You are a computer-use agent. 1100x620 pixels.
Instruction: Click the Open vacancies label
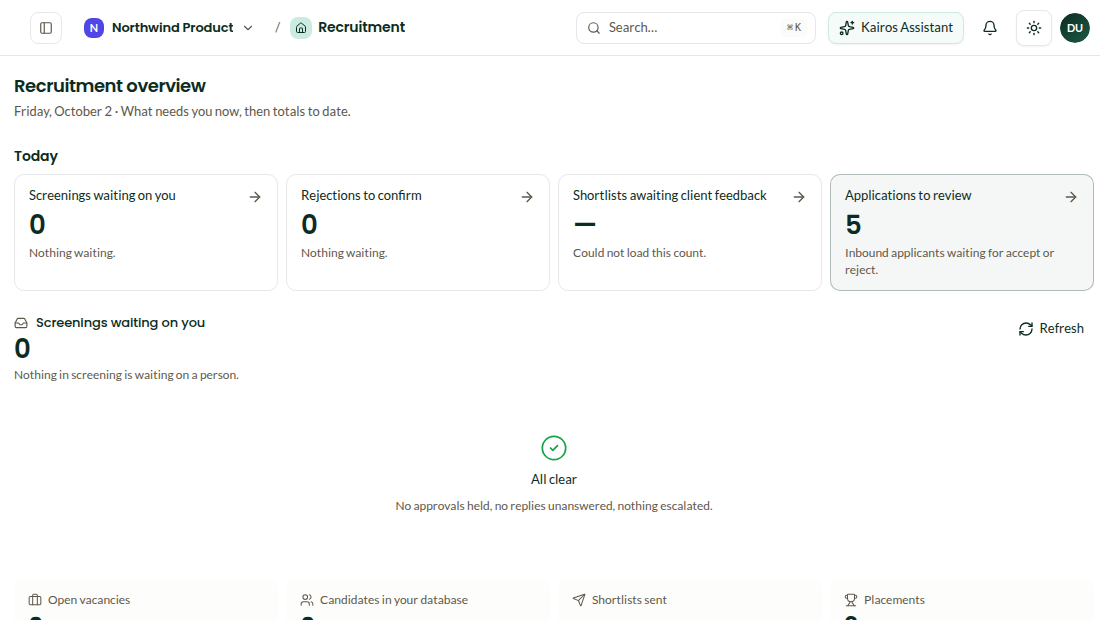point(89,600)
